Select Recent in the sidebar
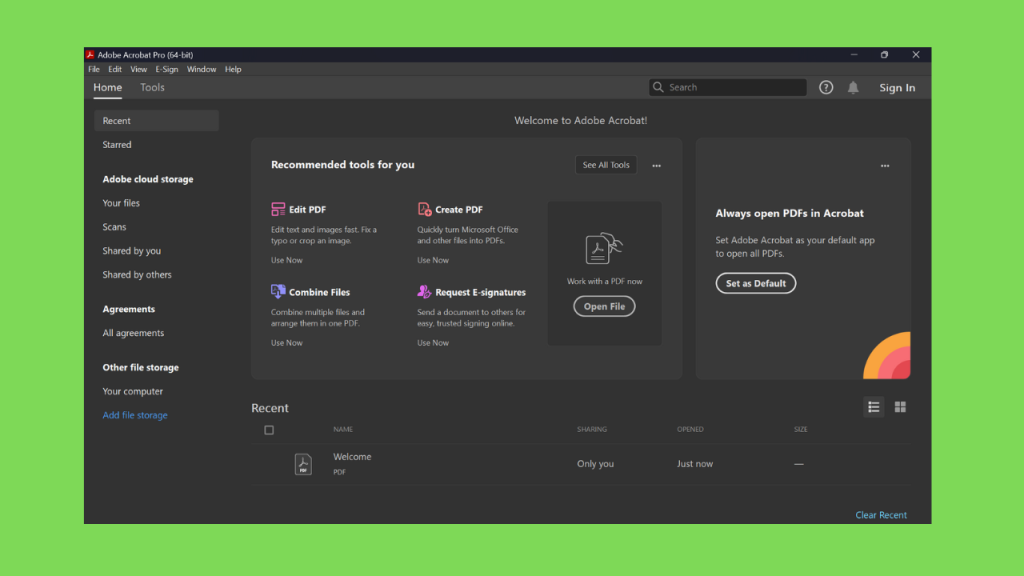Viewport: 1024px width, 576px height. coord(157,121)
